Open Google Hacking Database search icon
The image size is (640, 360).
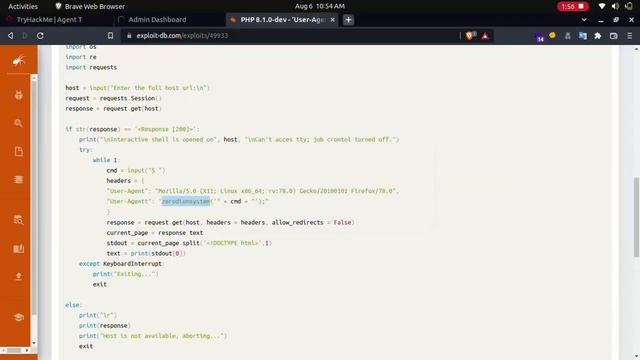pyautogui.click(x=18, y=123)
